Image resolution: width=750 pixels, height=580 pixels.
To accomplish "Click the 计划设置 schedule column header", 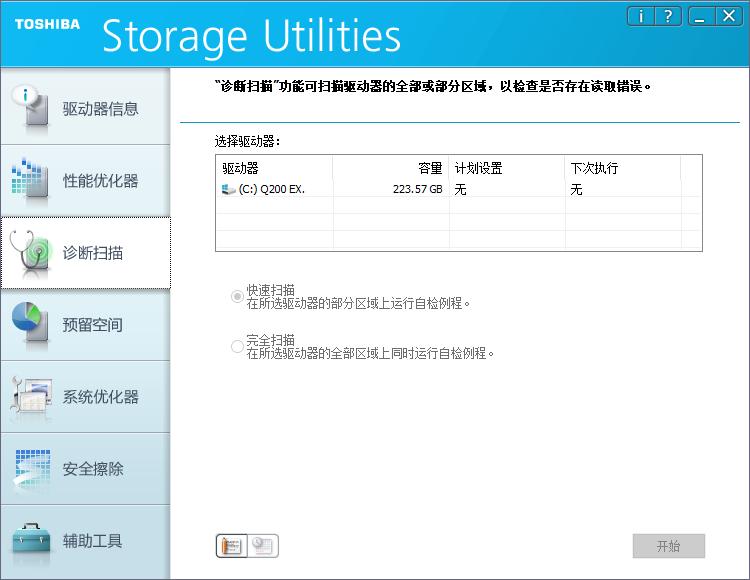I will 507,168.
